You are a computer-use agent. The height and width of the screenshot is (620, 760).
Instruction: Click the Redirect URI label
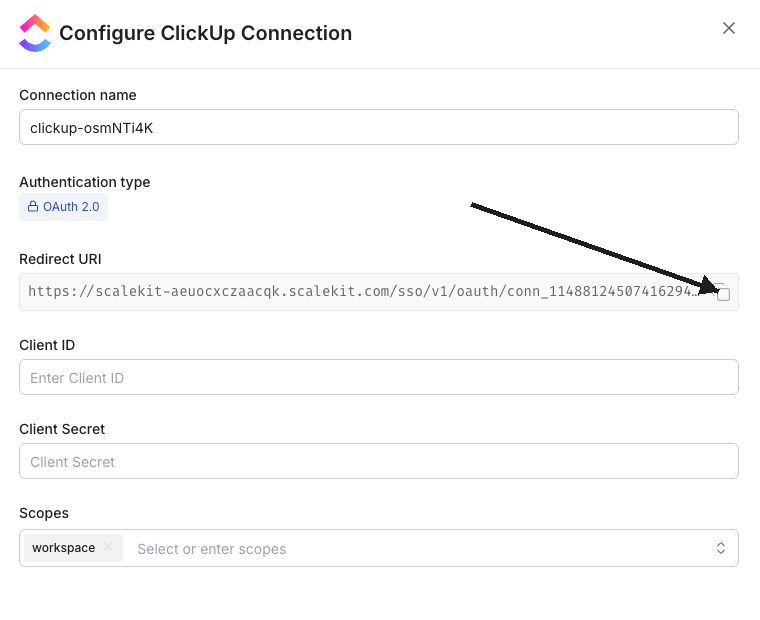click(60, 259)
